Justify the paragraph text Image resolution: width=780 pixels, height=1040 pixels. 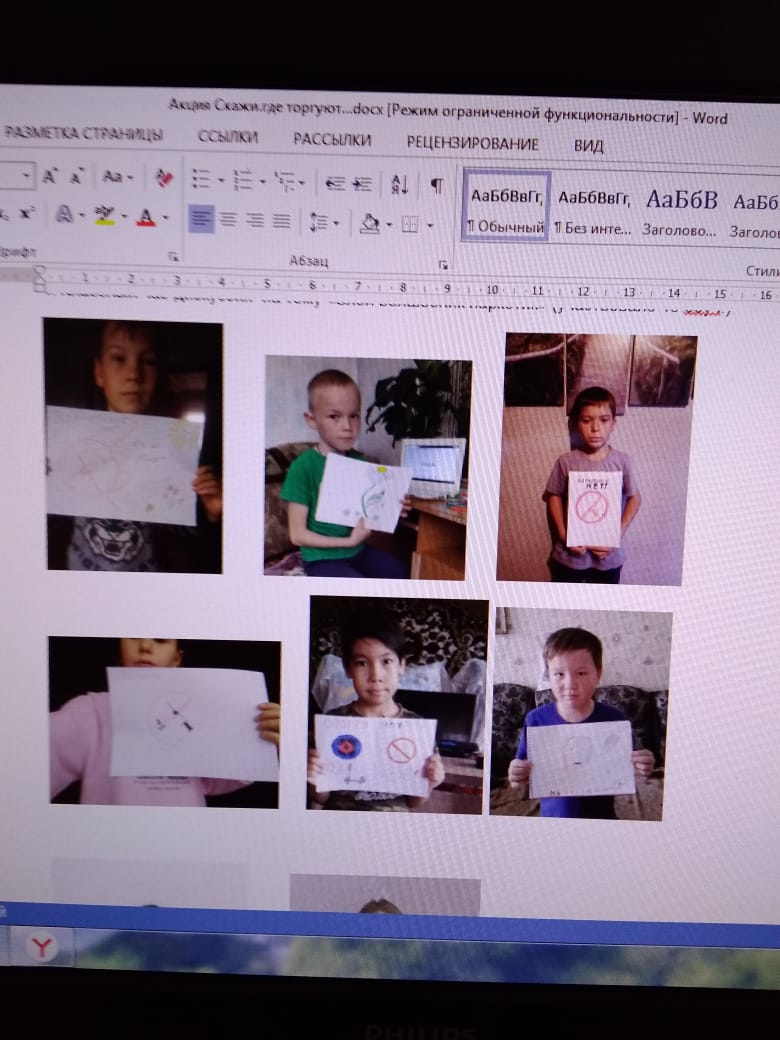coord(282,220)
